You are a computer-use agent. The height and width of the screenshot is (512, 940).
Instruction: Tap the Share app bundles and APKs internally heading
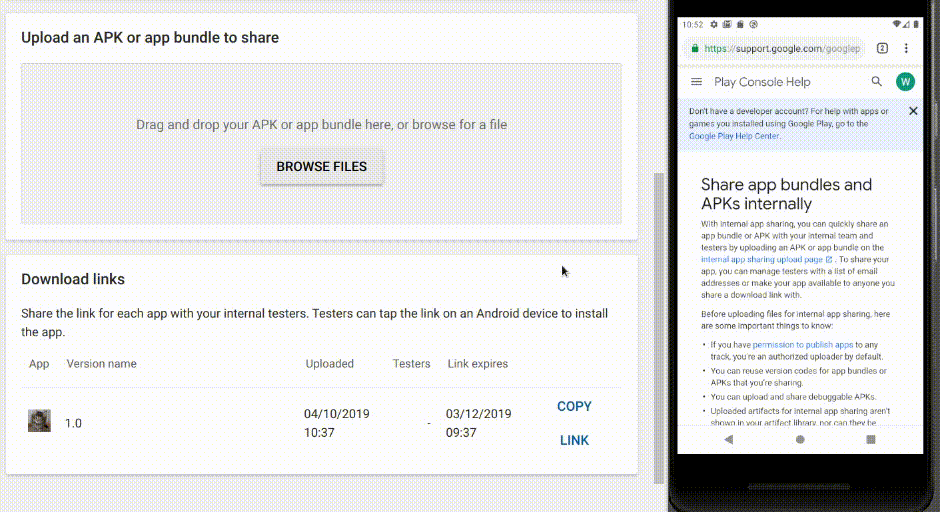click(786, 194)
